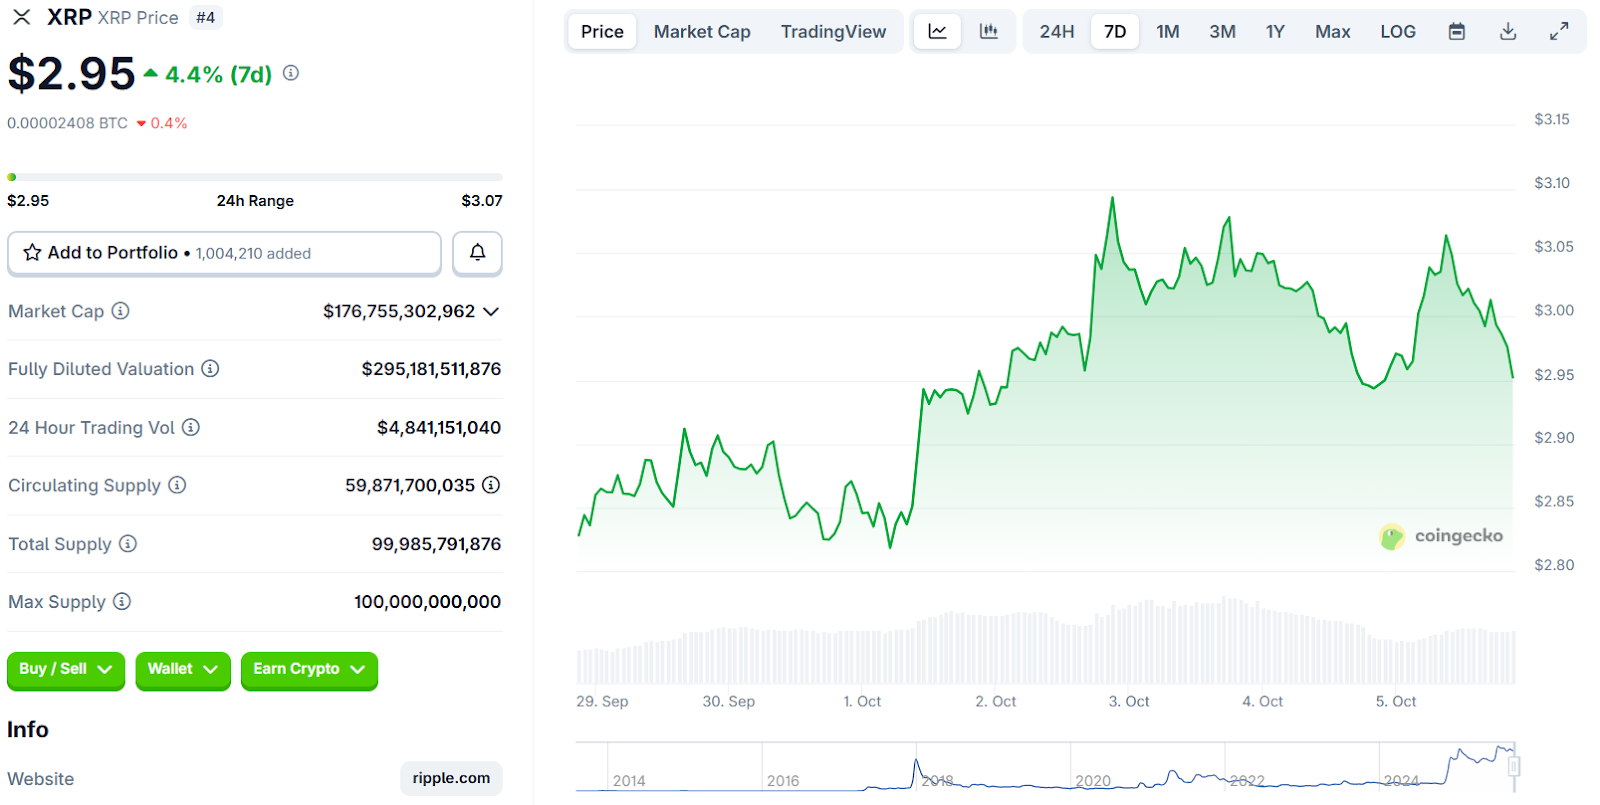The width and height of the screenshot is (1600, 805).
Task: Open the calendar date range picker
Action: (x=1457, y=32)
